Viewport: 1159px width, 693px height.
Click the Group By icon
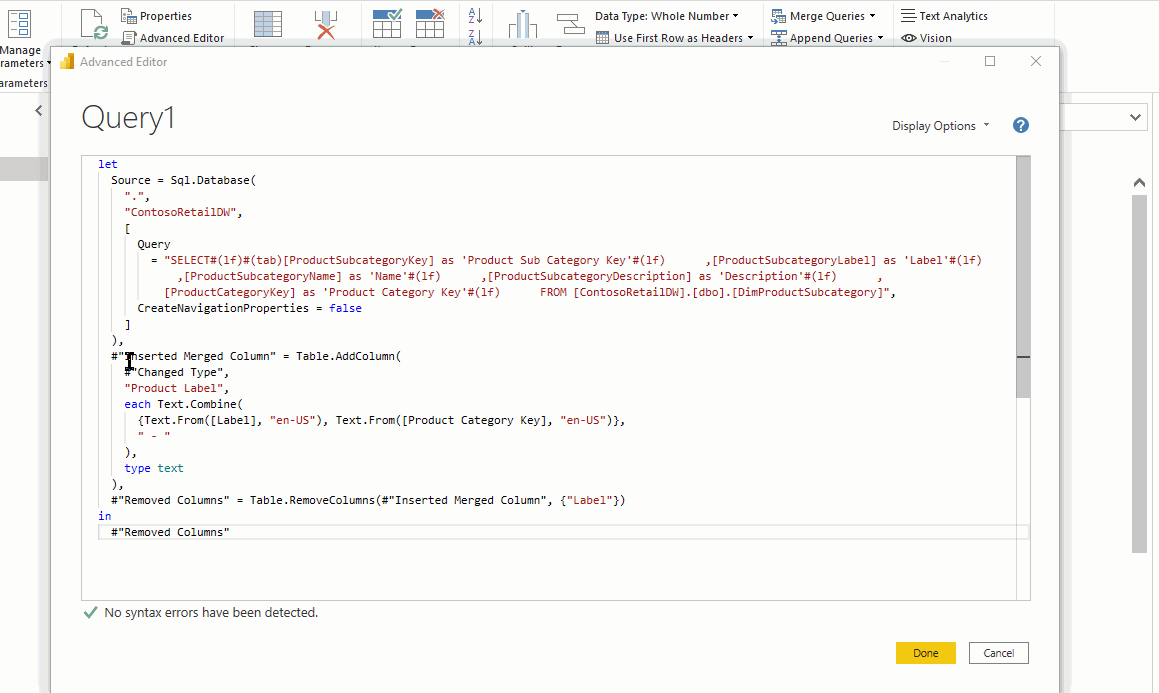(x=570, y=24)
